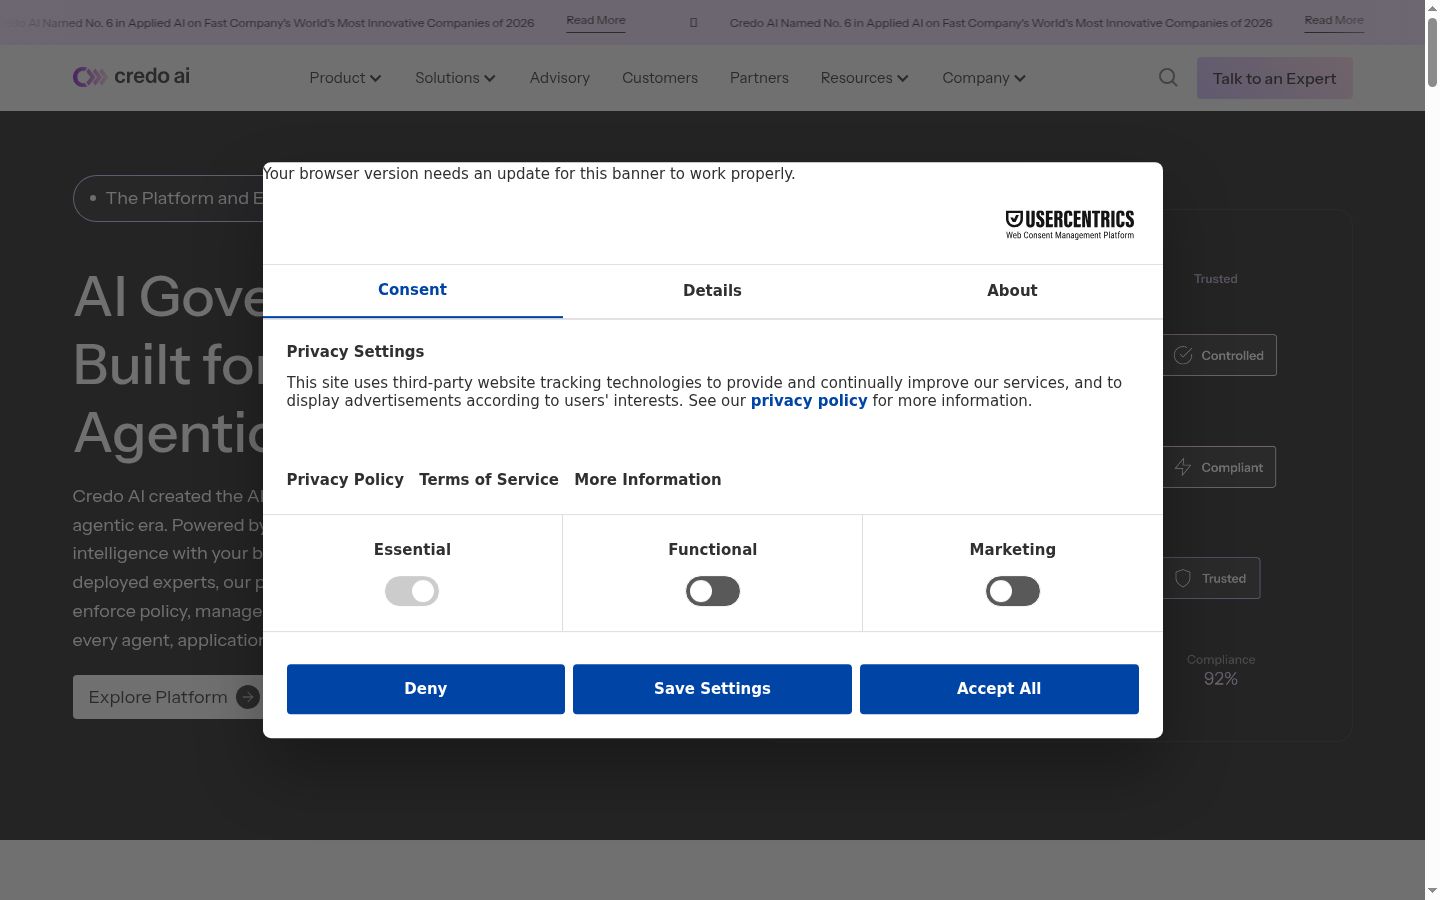Click the Compliant lightning icon

[1183, 467]
